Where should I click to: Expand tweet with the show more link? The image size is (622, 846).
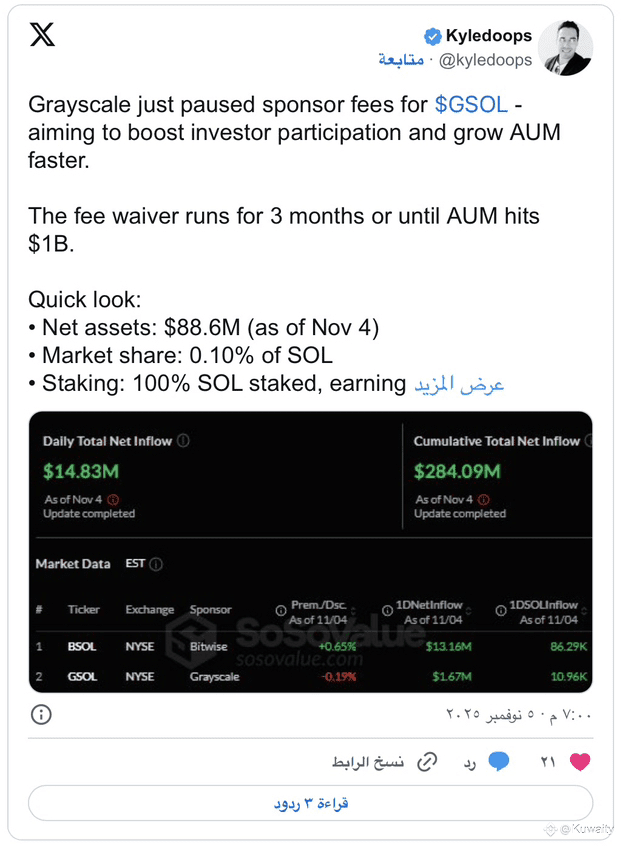click(x=459, y=384)
